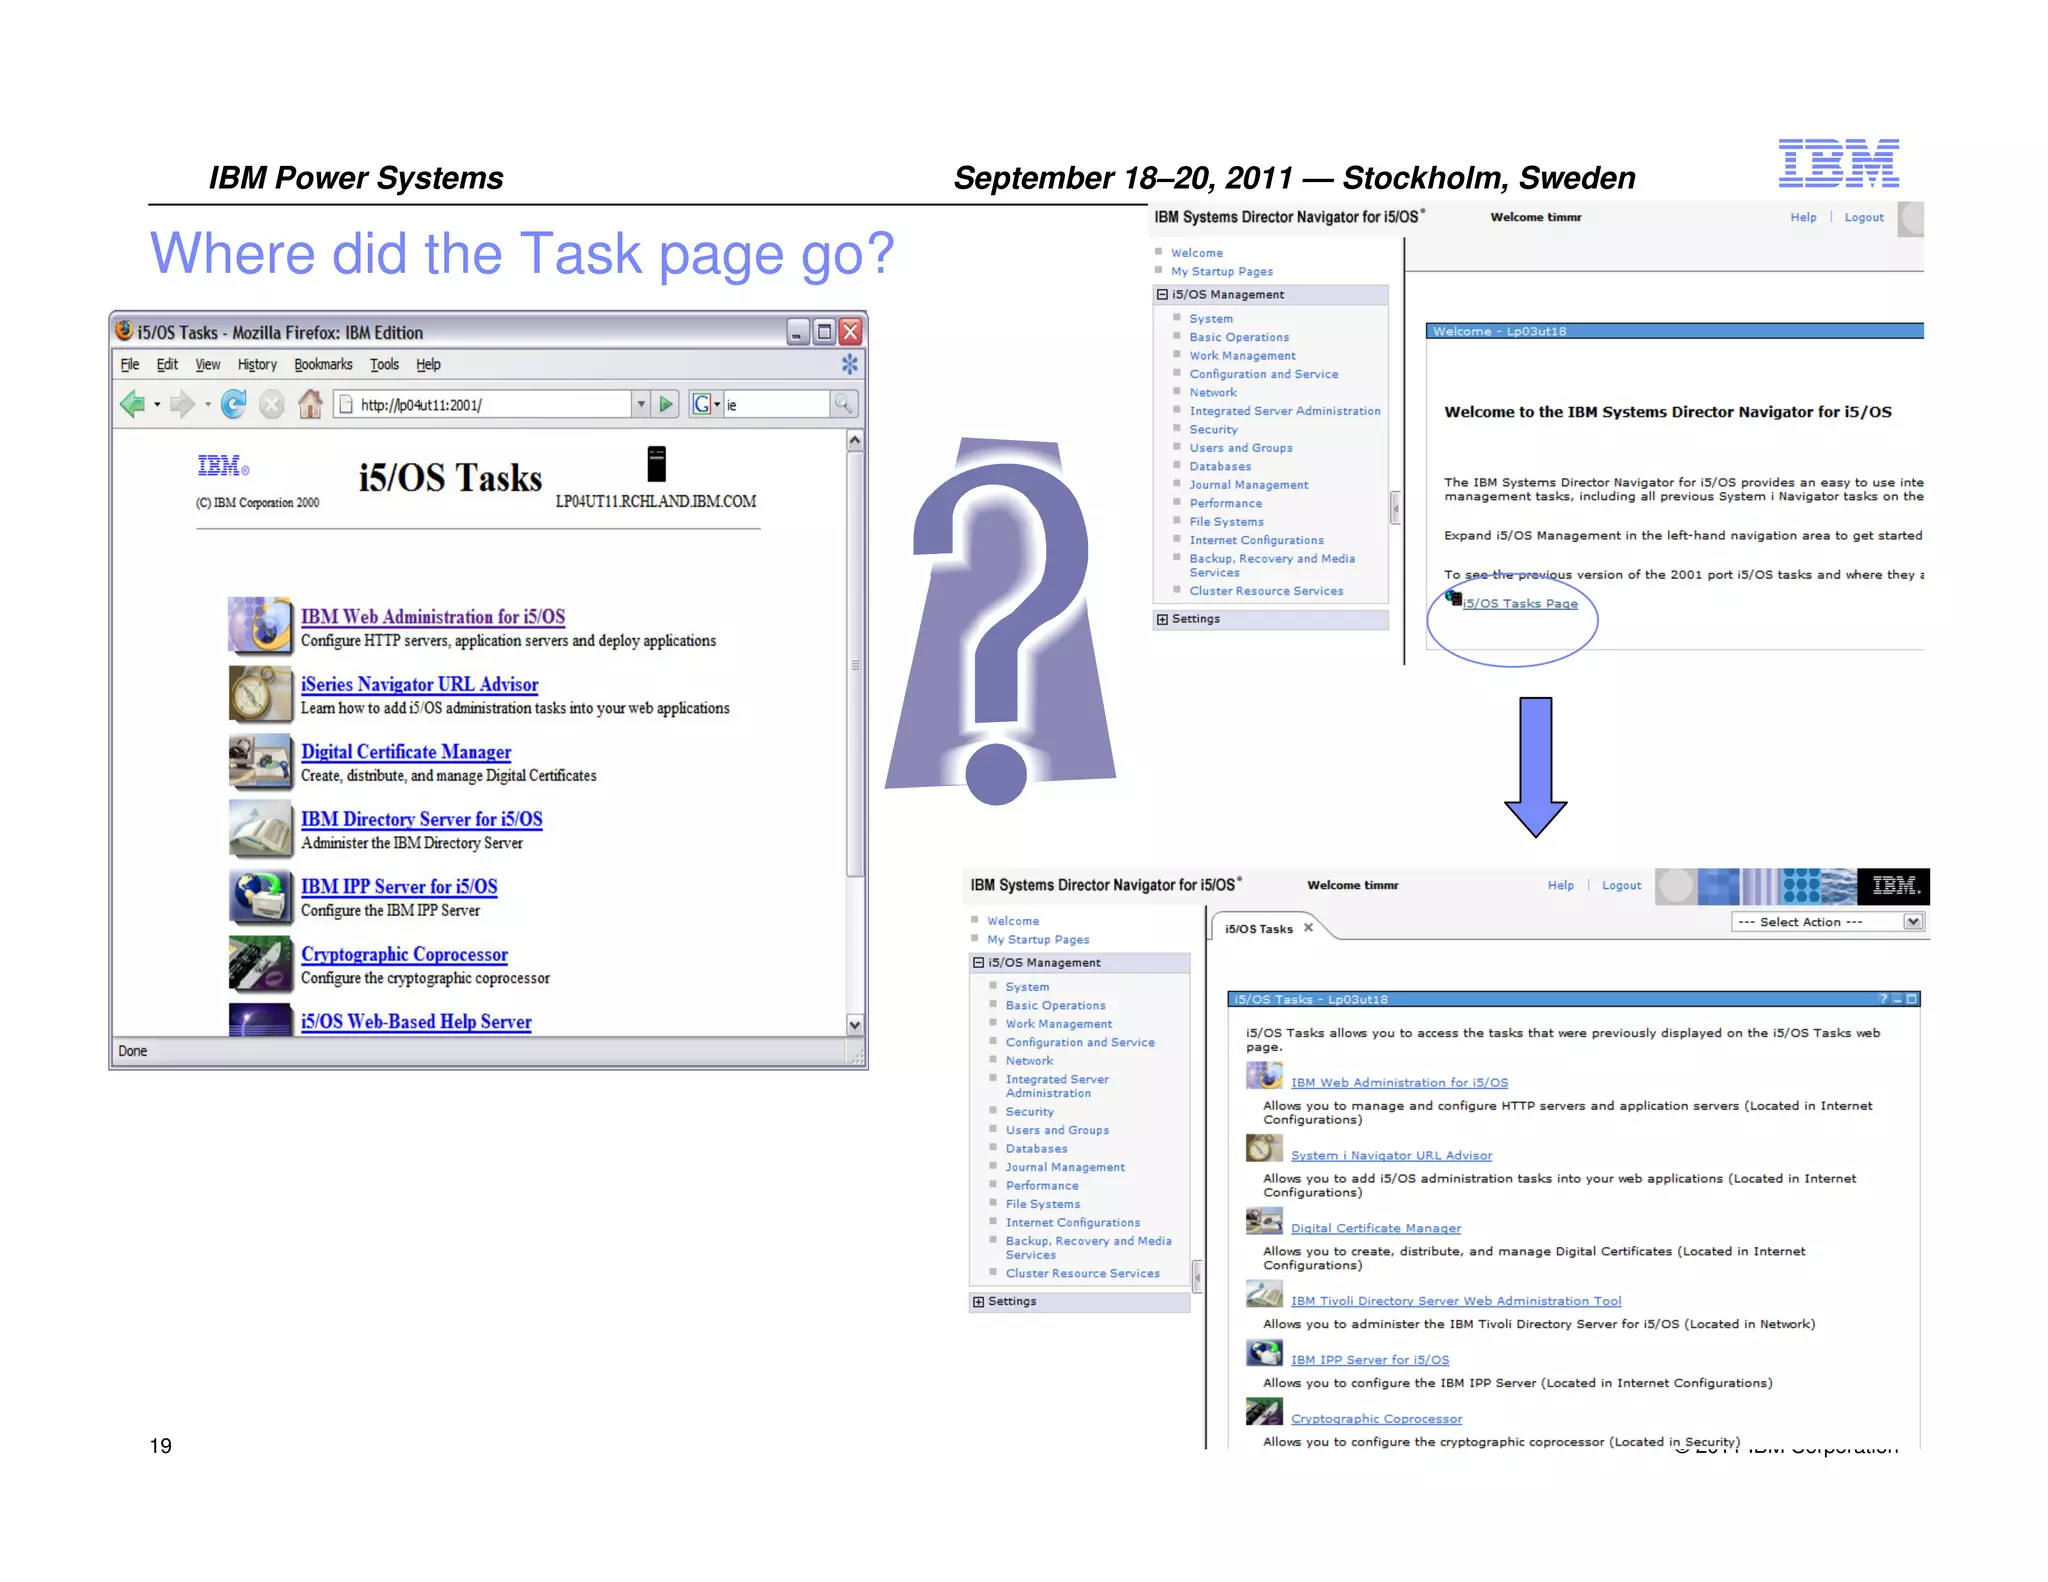Open Security in upper Navigator tree

(x=1213, y=429)
